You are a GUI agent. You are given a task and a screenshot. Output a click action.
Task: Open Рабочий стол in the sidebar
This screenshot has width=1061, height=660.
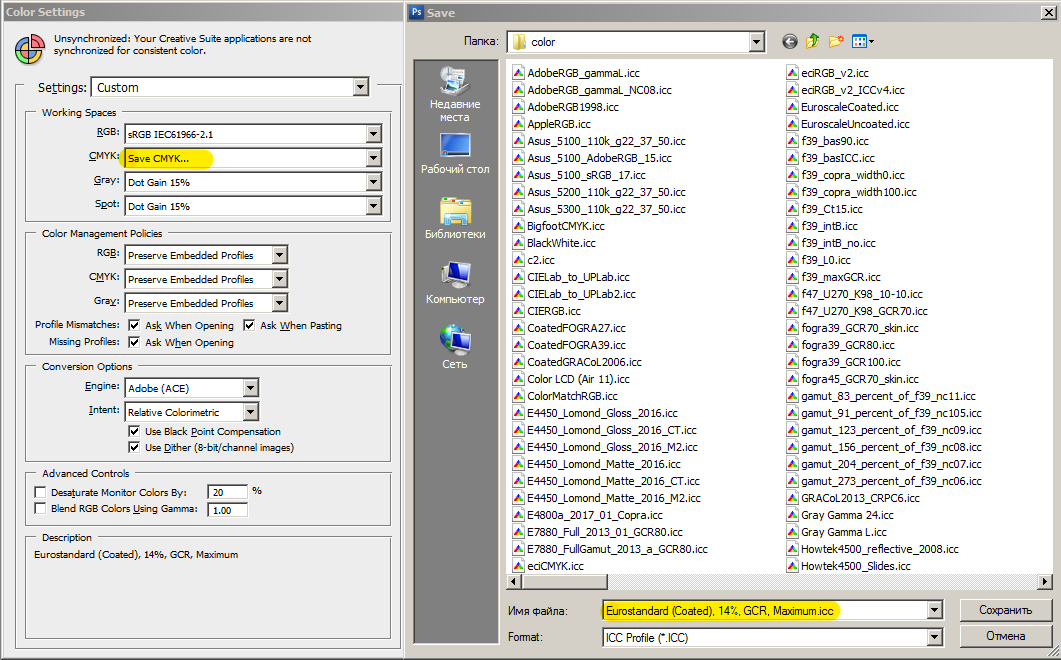click(x=455, y=154)
